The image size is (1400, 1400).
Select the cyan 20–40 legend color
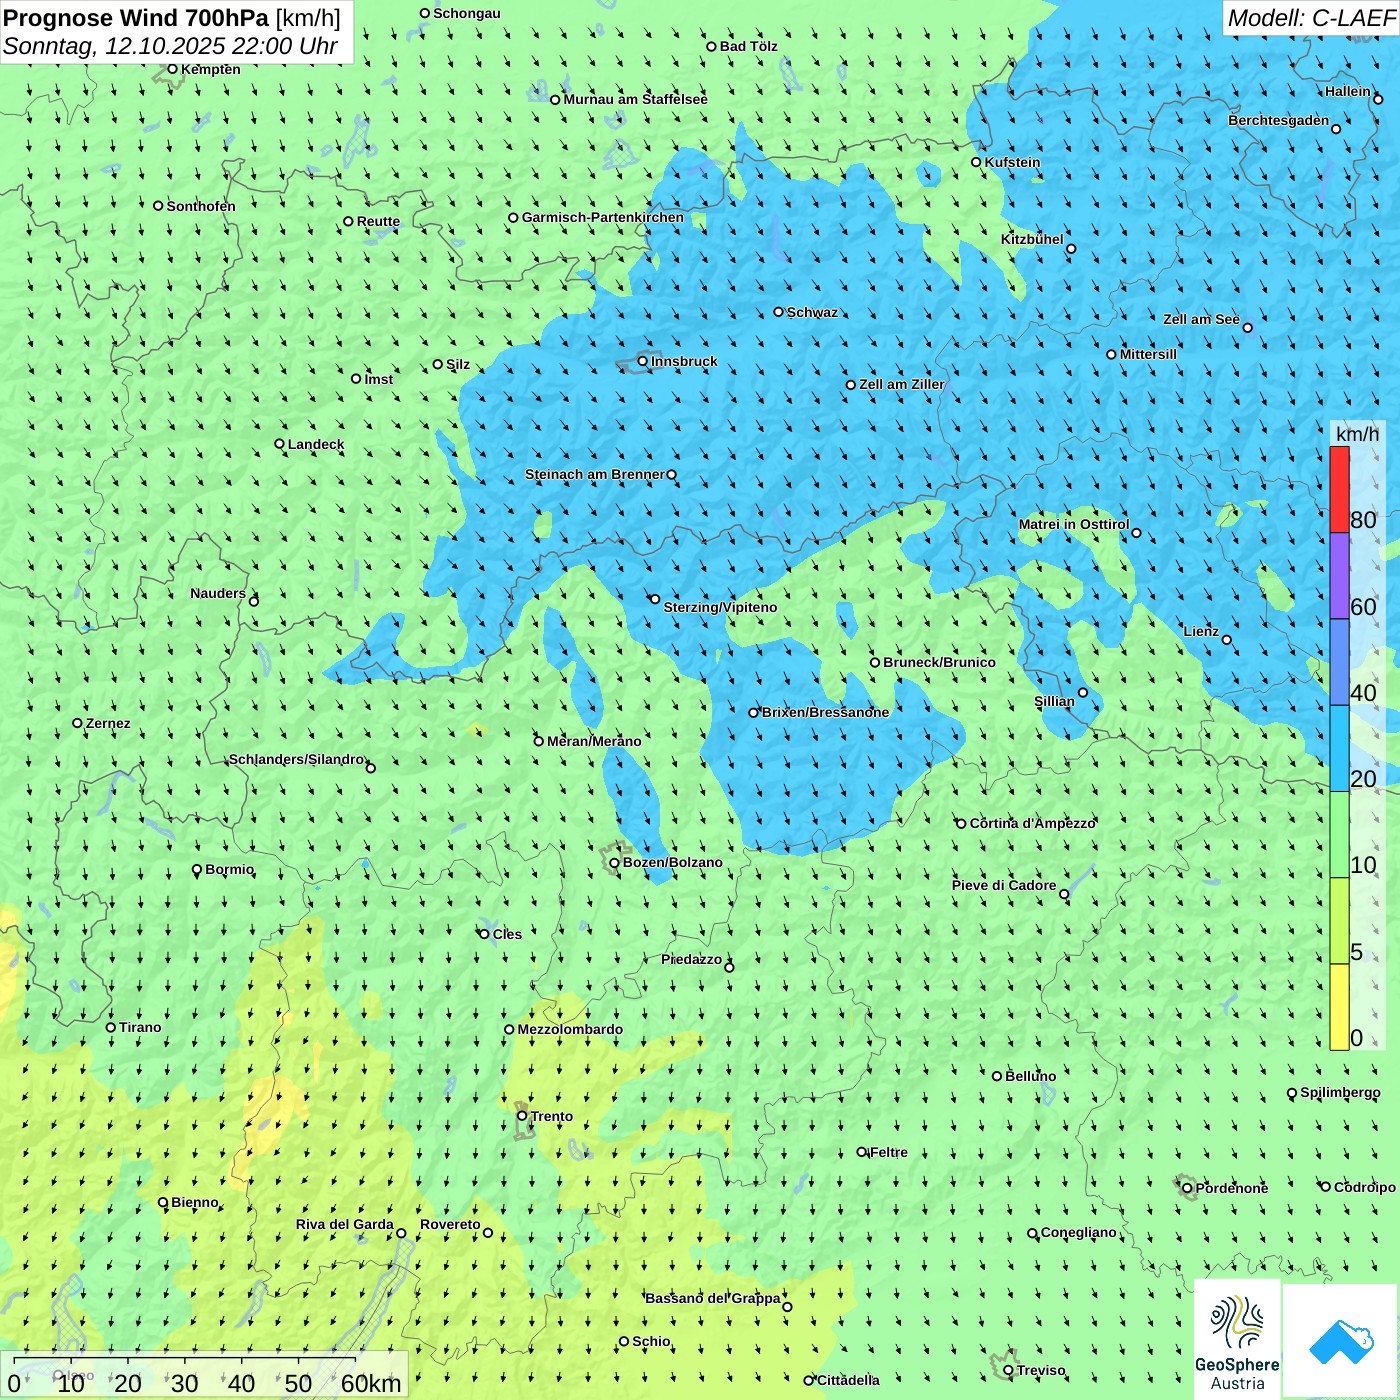(1339, 749)
